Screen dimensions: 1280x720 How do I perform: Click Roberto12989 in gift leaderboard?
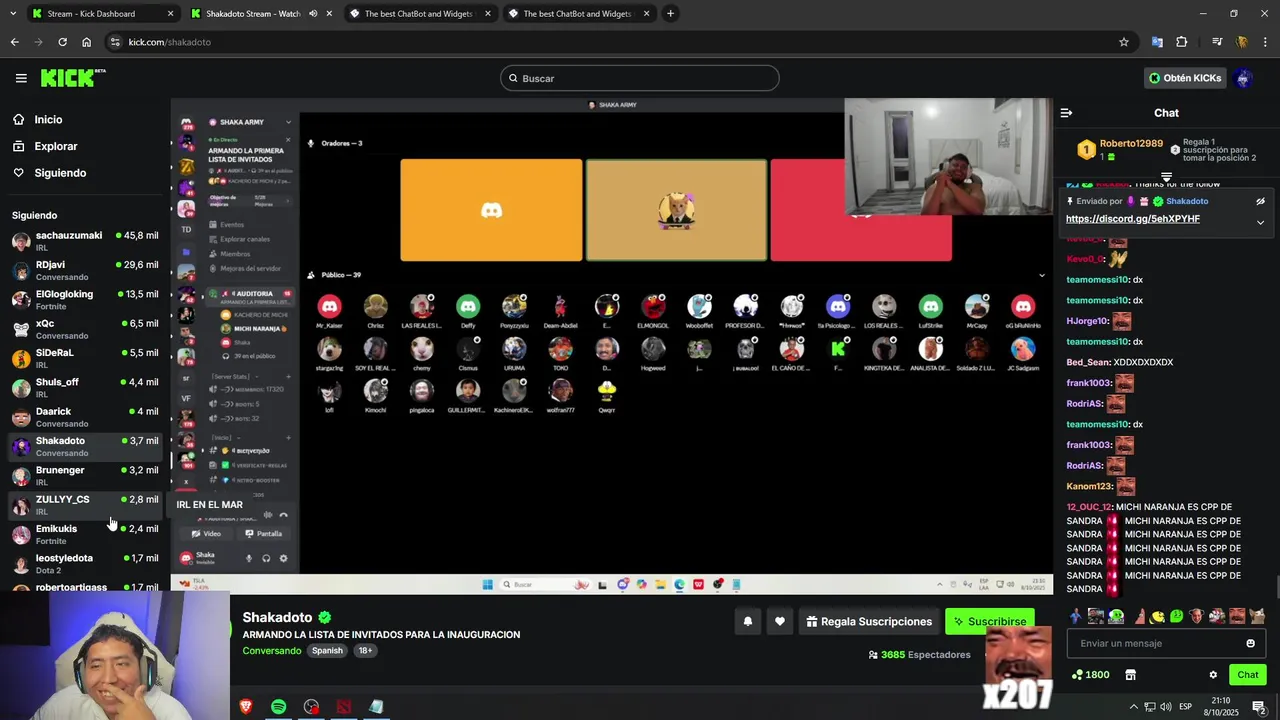pos(1131,144)
